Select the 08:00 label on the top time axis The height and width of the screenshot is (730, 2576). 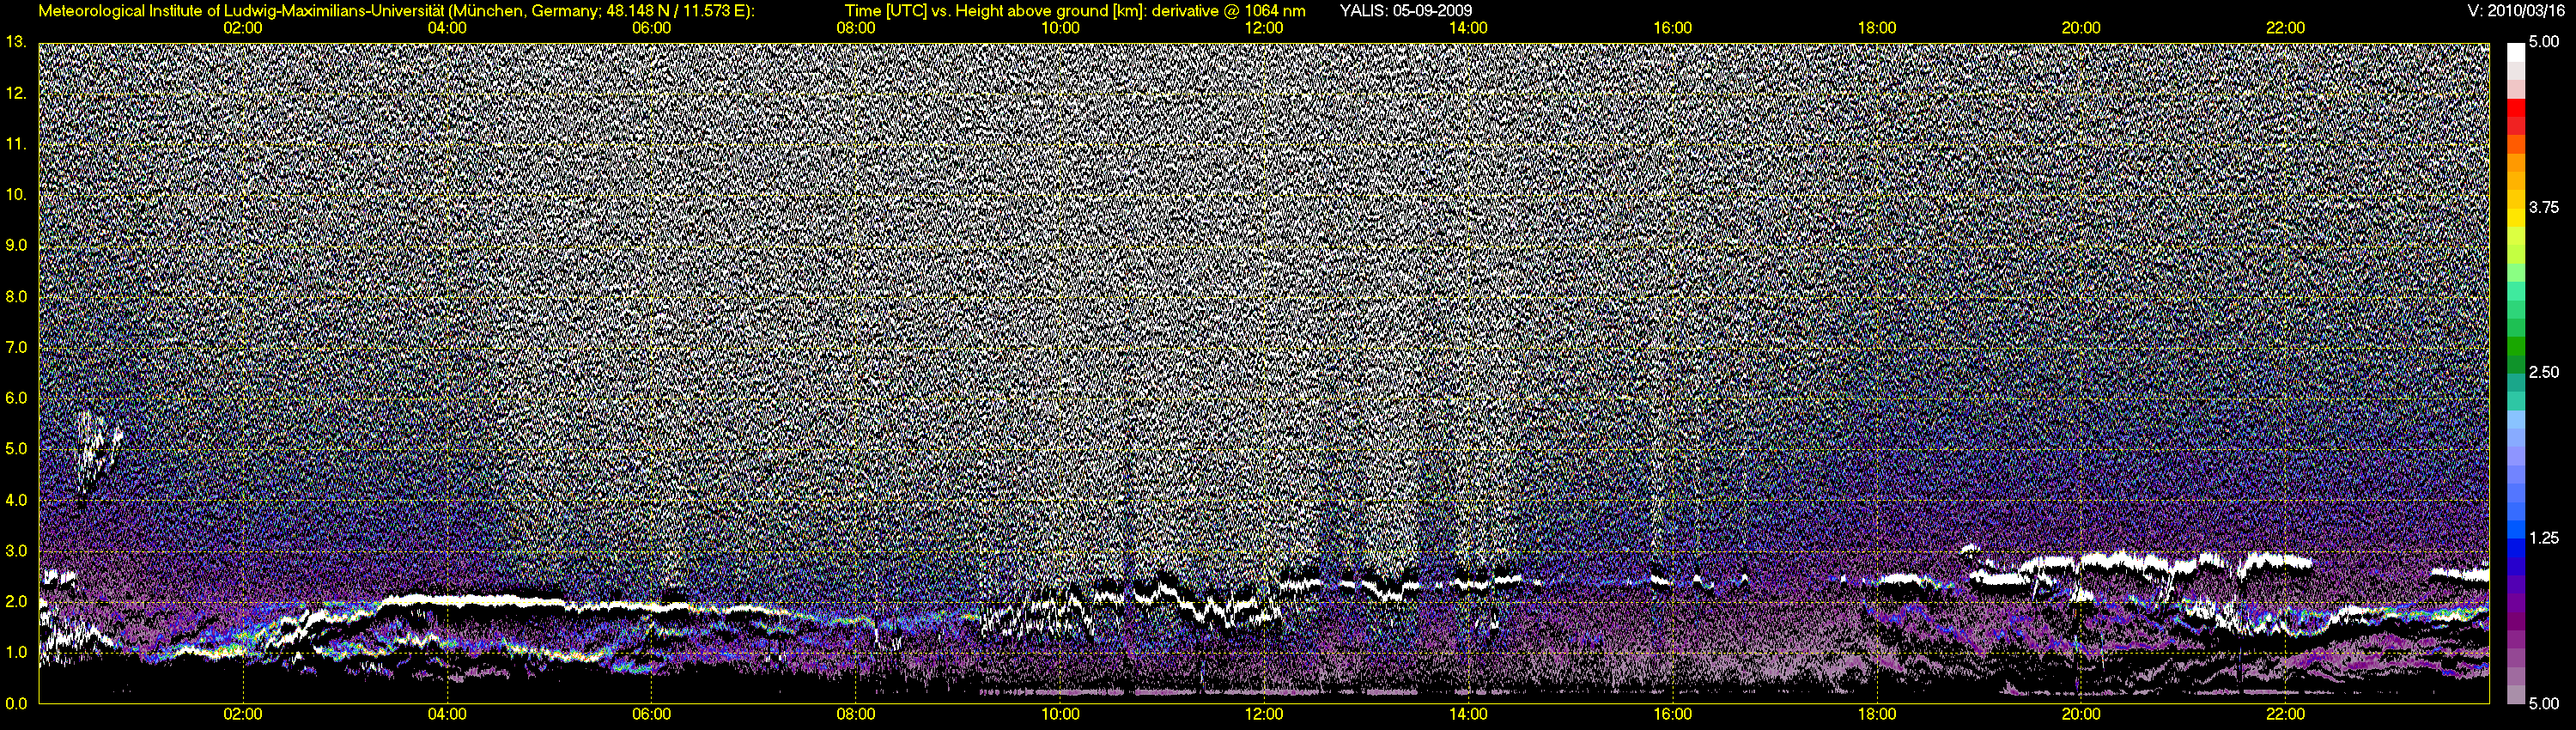[856, 28]
